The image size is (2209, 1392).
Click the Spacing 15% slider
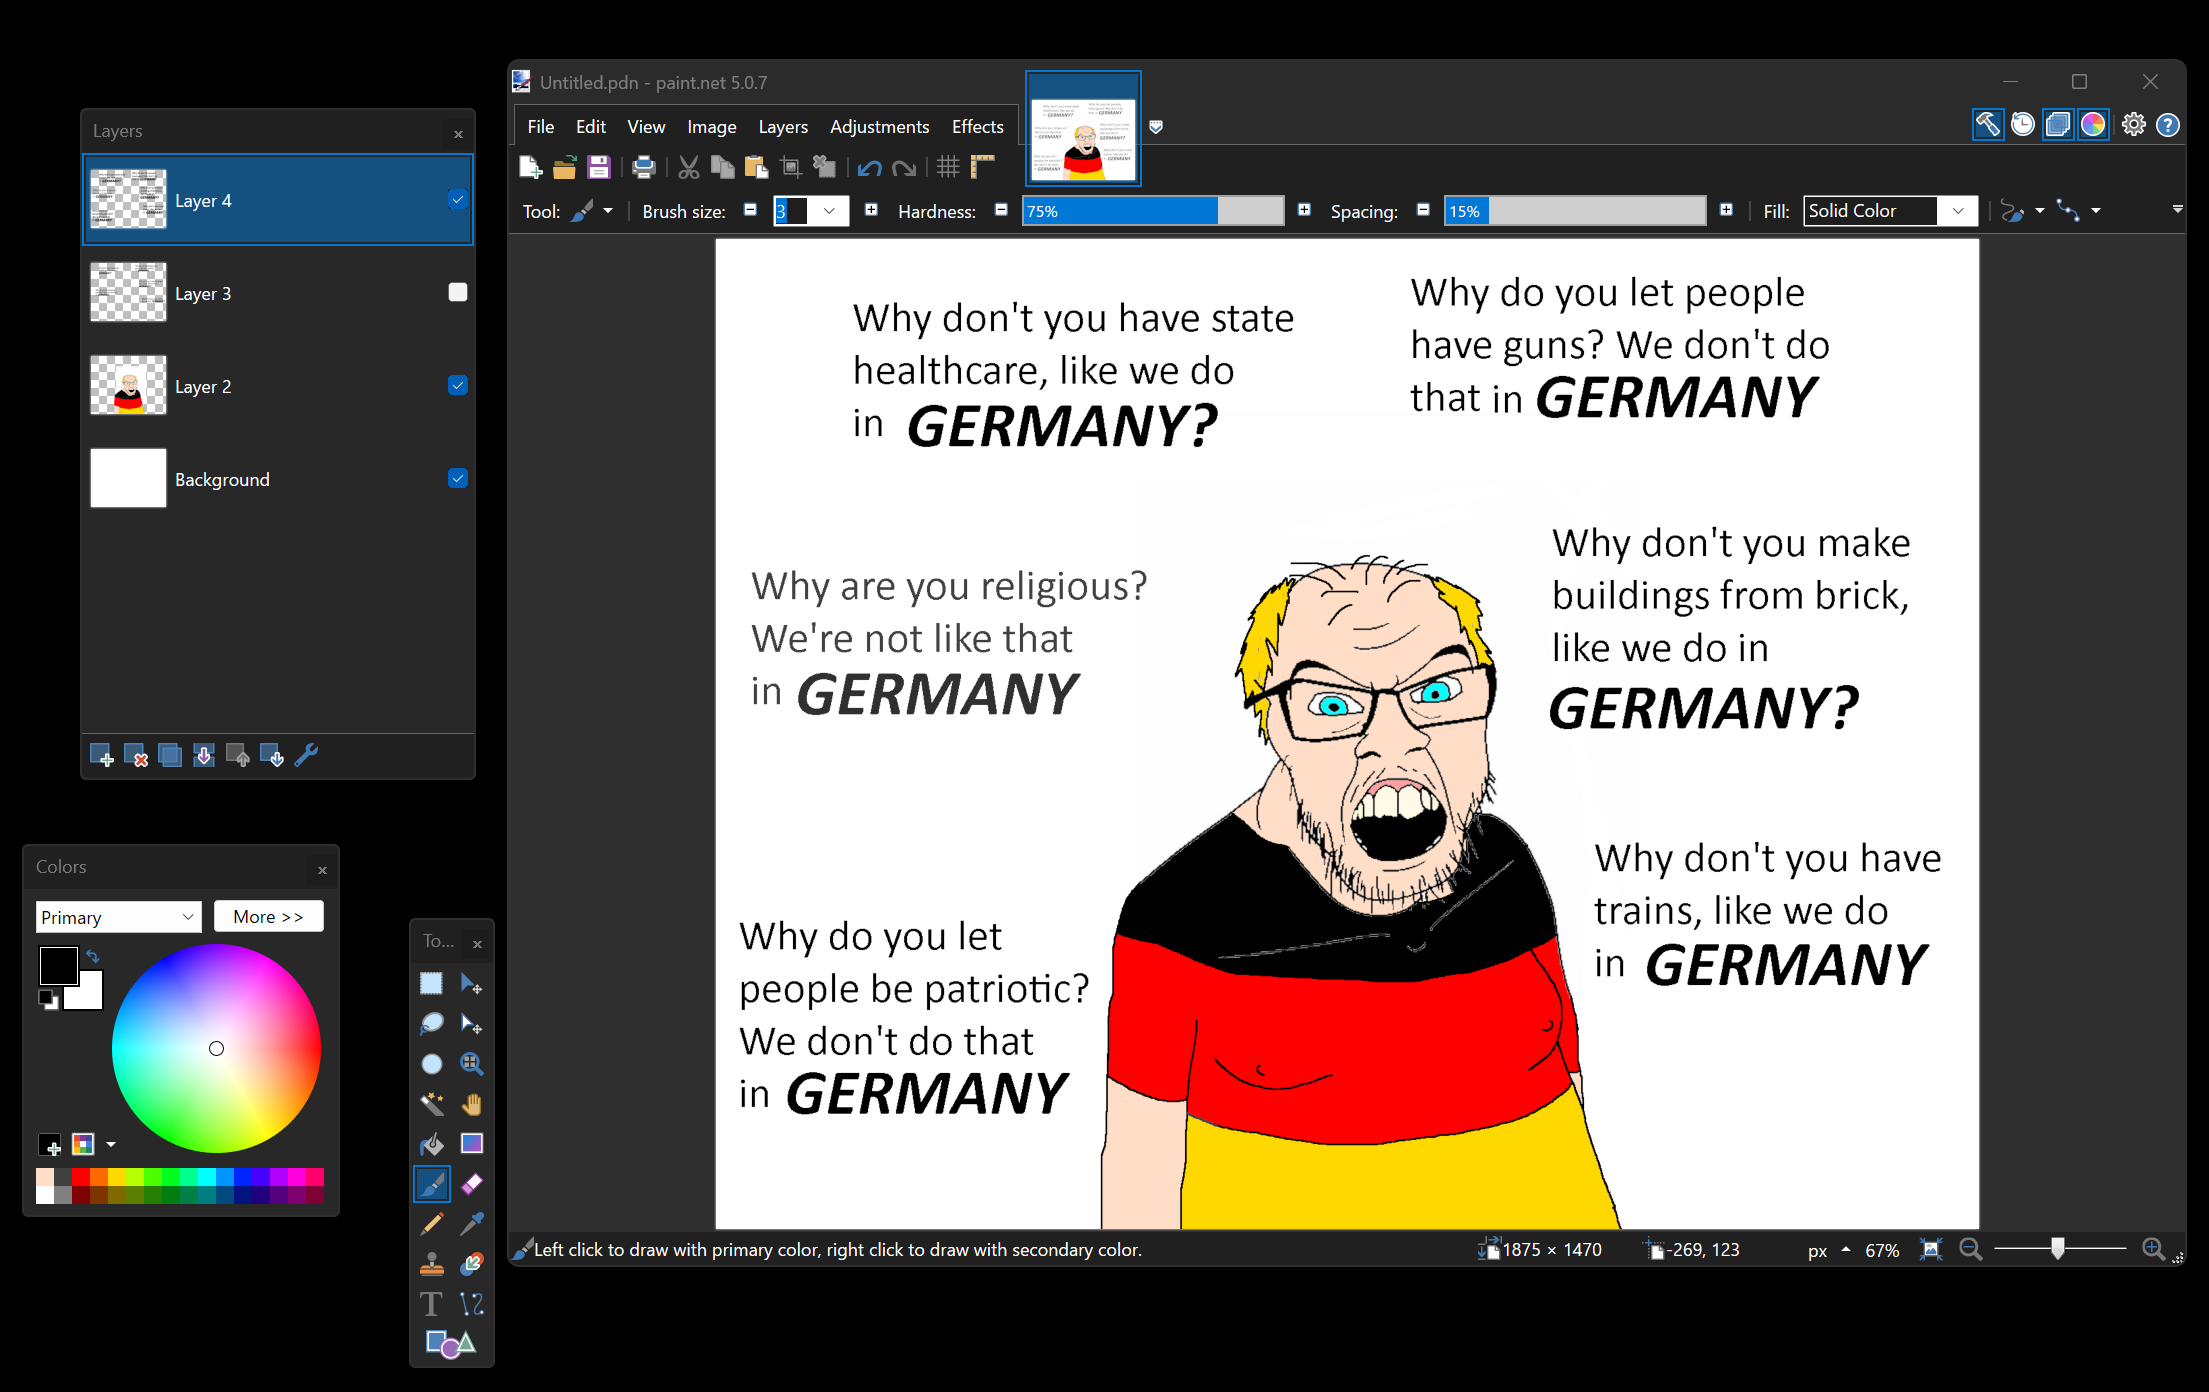[1574, 211]
